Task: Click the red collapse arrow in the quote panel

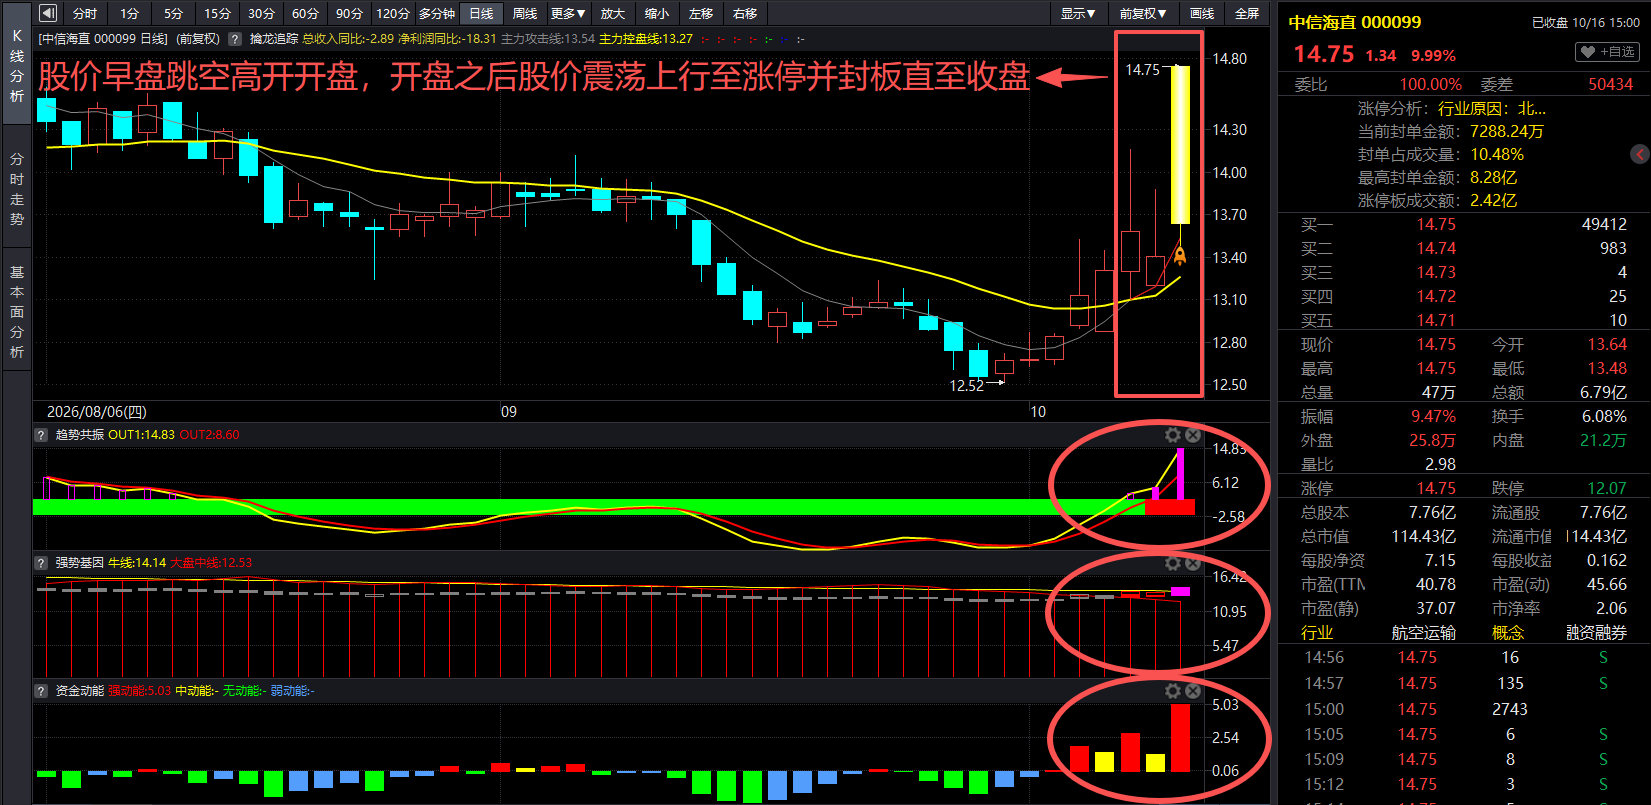Action: point(1640,154)
